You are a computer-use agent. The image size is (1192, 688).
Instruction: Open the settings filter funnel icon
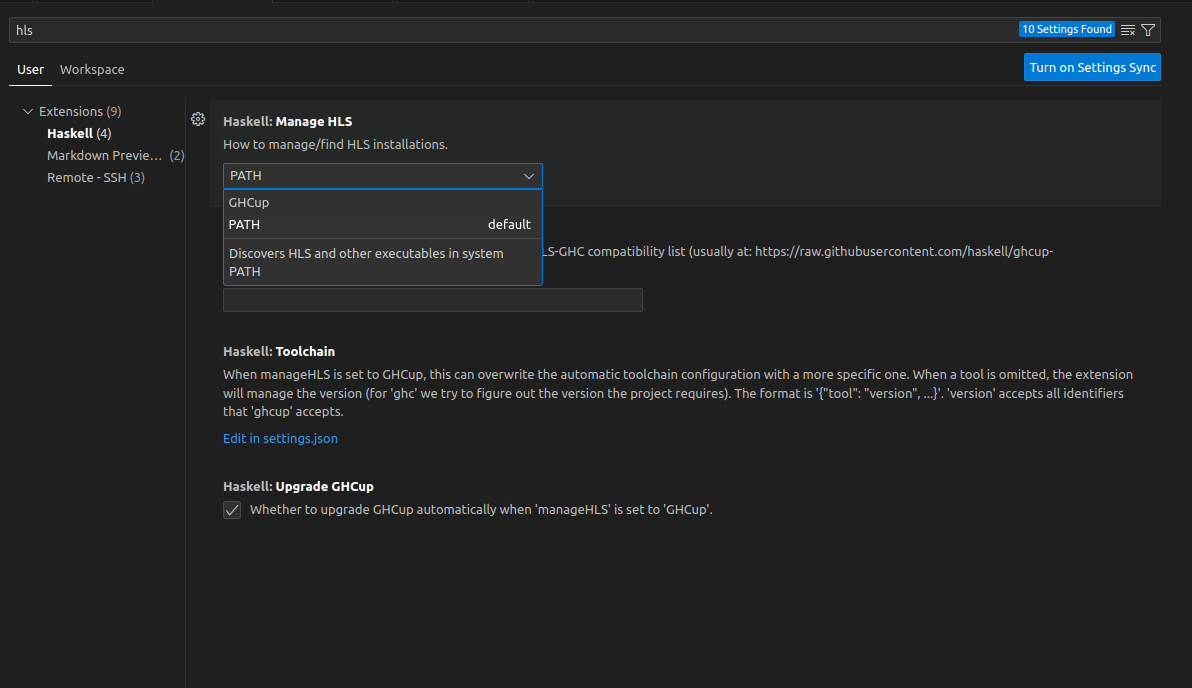(1148, 30)
